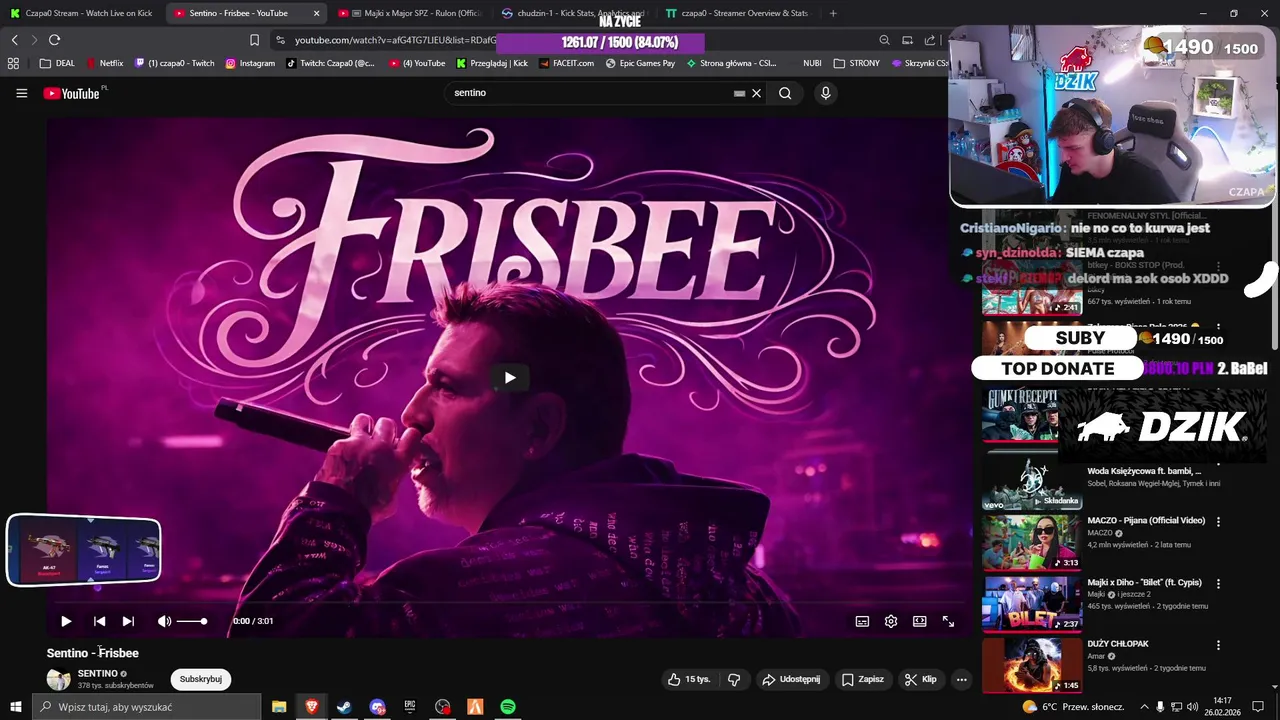Play the Frisbee video with the play button
The image size is (1280, 720).
(66, 621)
